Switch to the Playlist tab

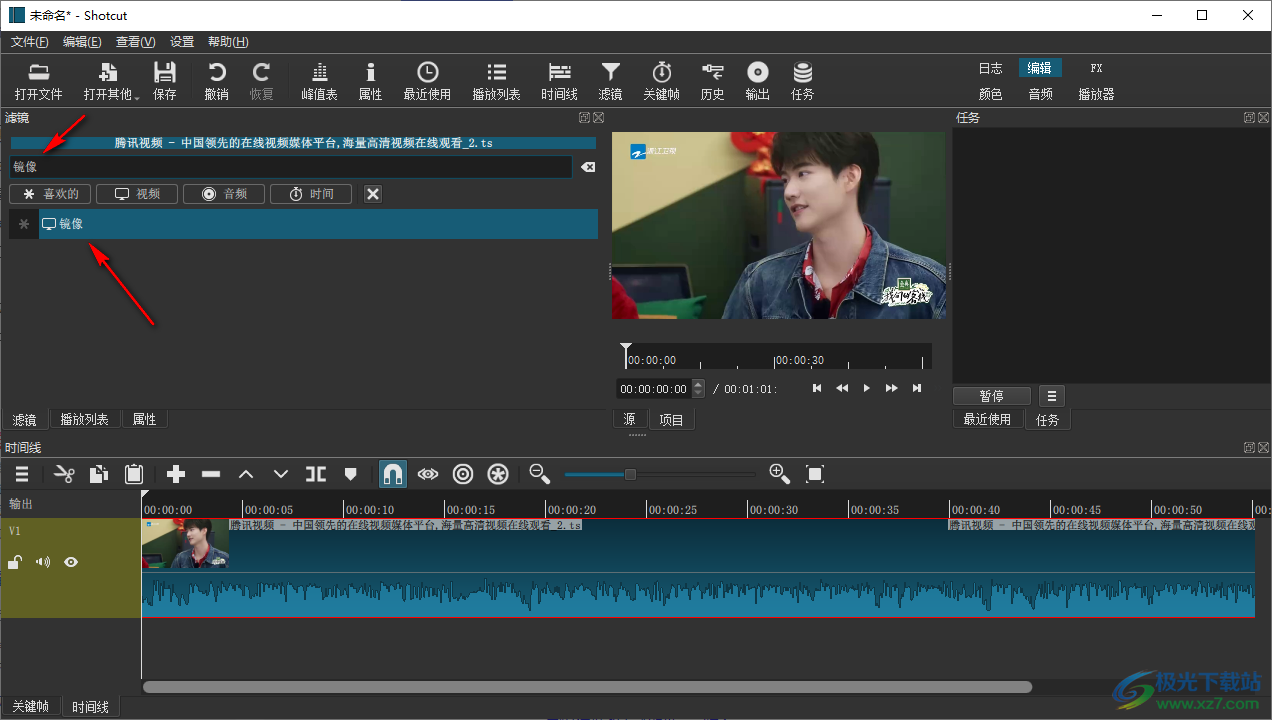coord(85,419)
